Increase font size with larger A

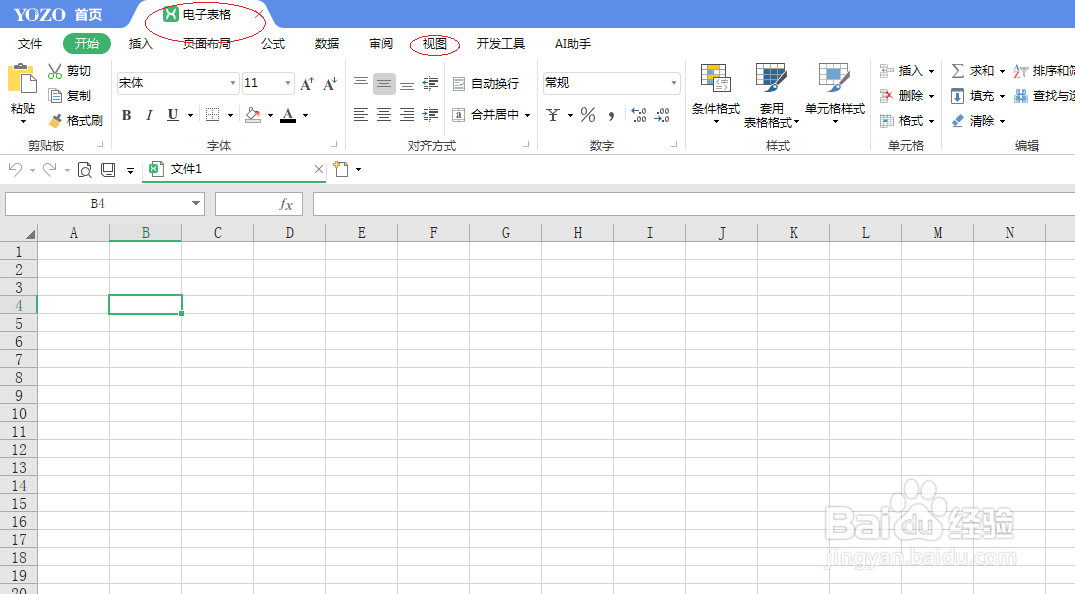click(x=307, y=84)
